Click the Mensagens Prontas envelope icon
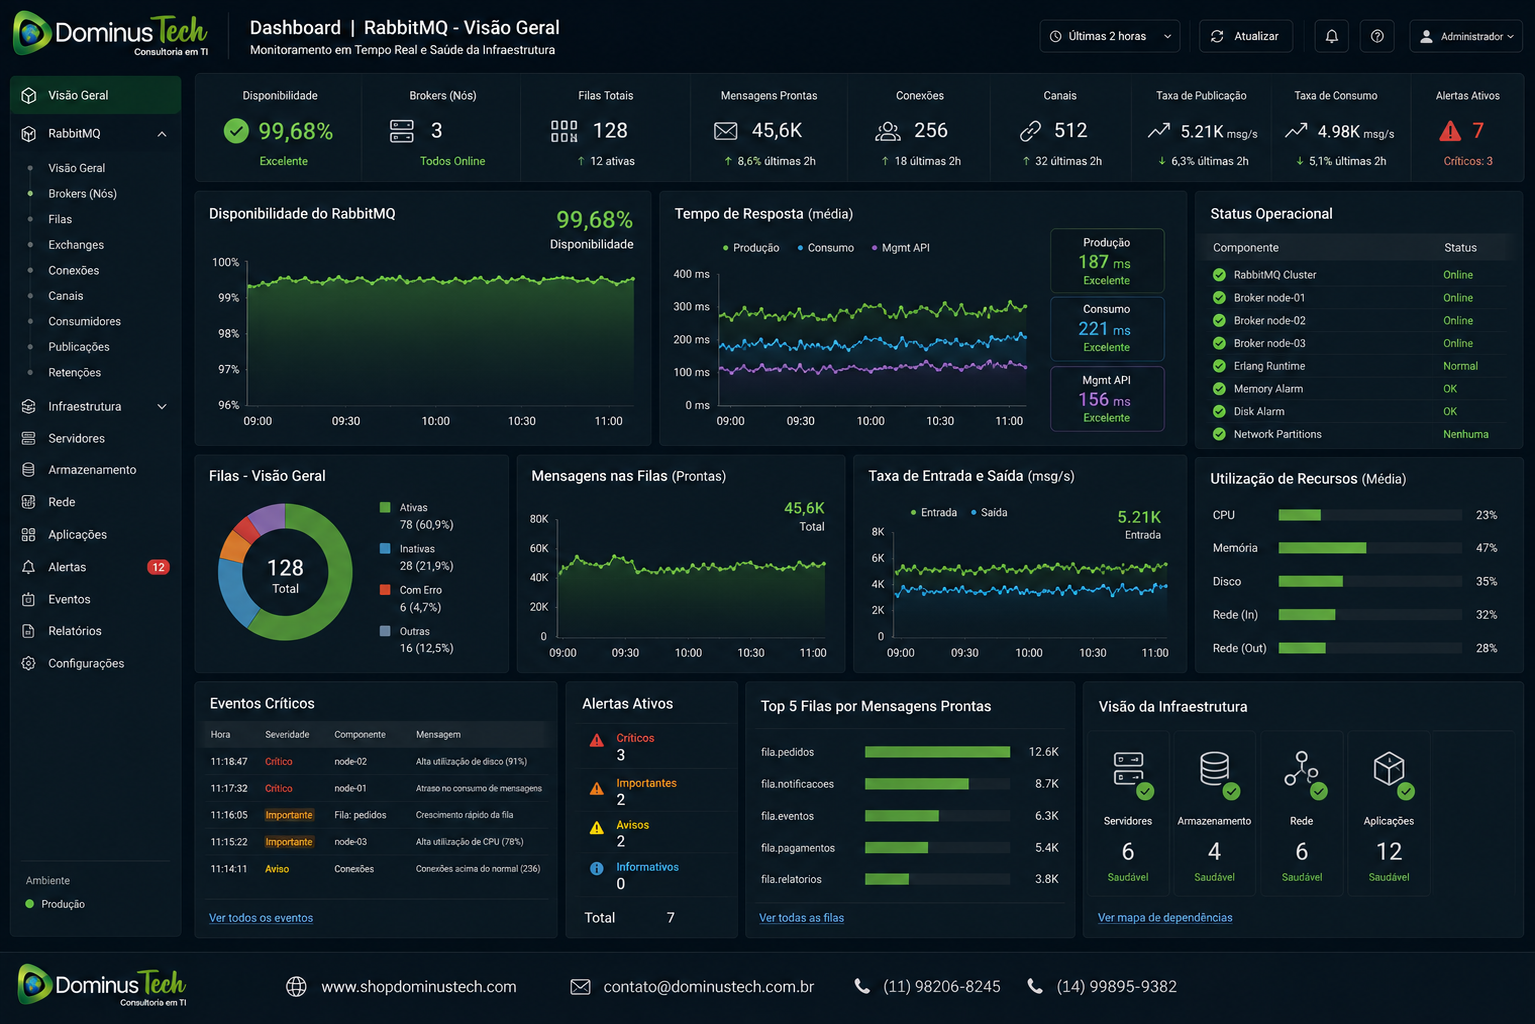The height and width of the screenshot is (1024, 1535). pos(726,131)
